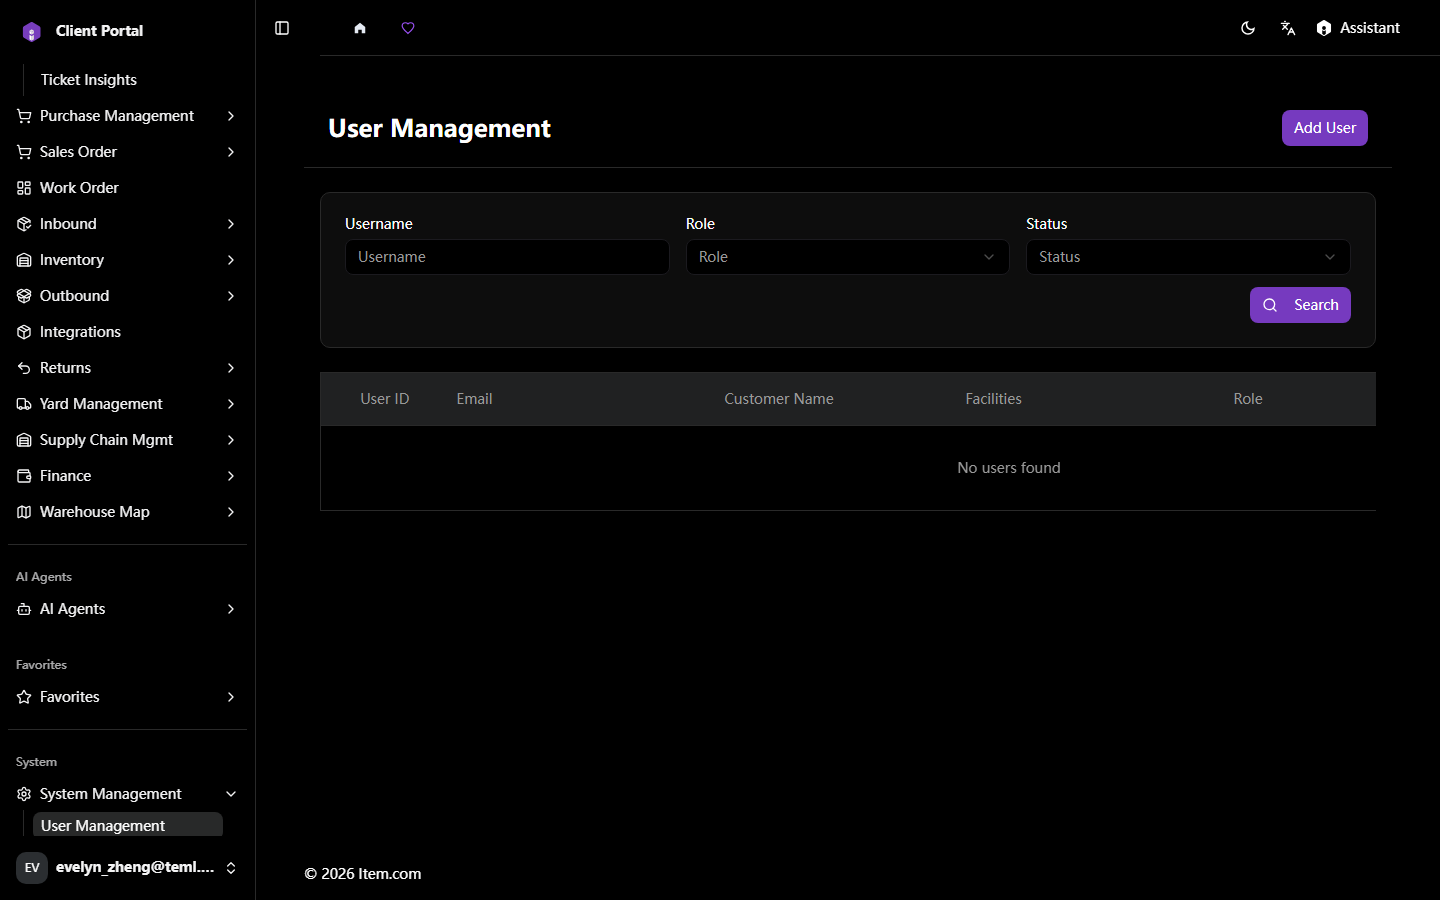
Task: Click the purple heart favorite icon
Action: point(408,28)
